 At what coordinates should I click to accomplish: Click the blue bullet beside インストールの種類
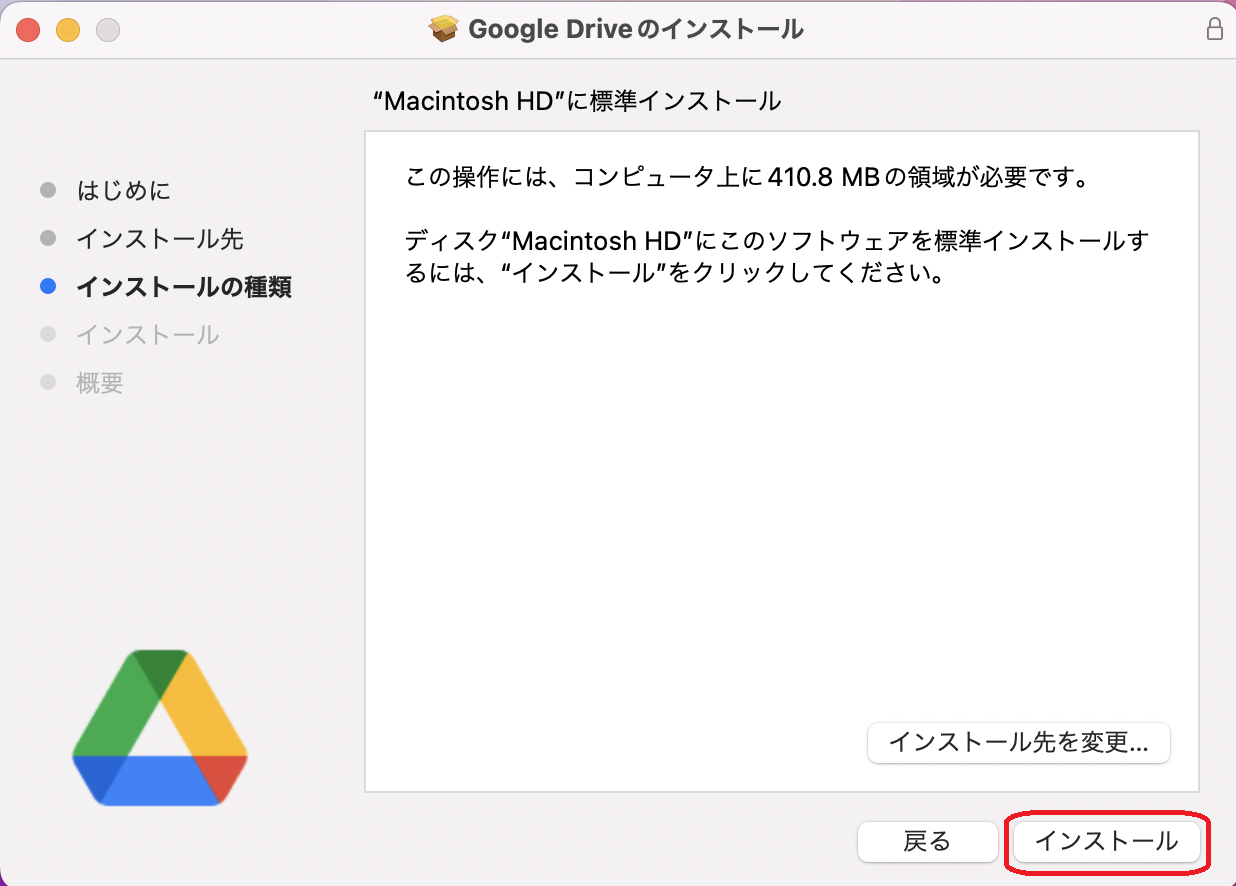[x=48, y=287]
